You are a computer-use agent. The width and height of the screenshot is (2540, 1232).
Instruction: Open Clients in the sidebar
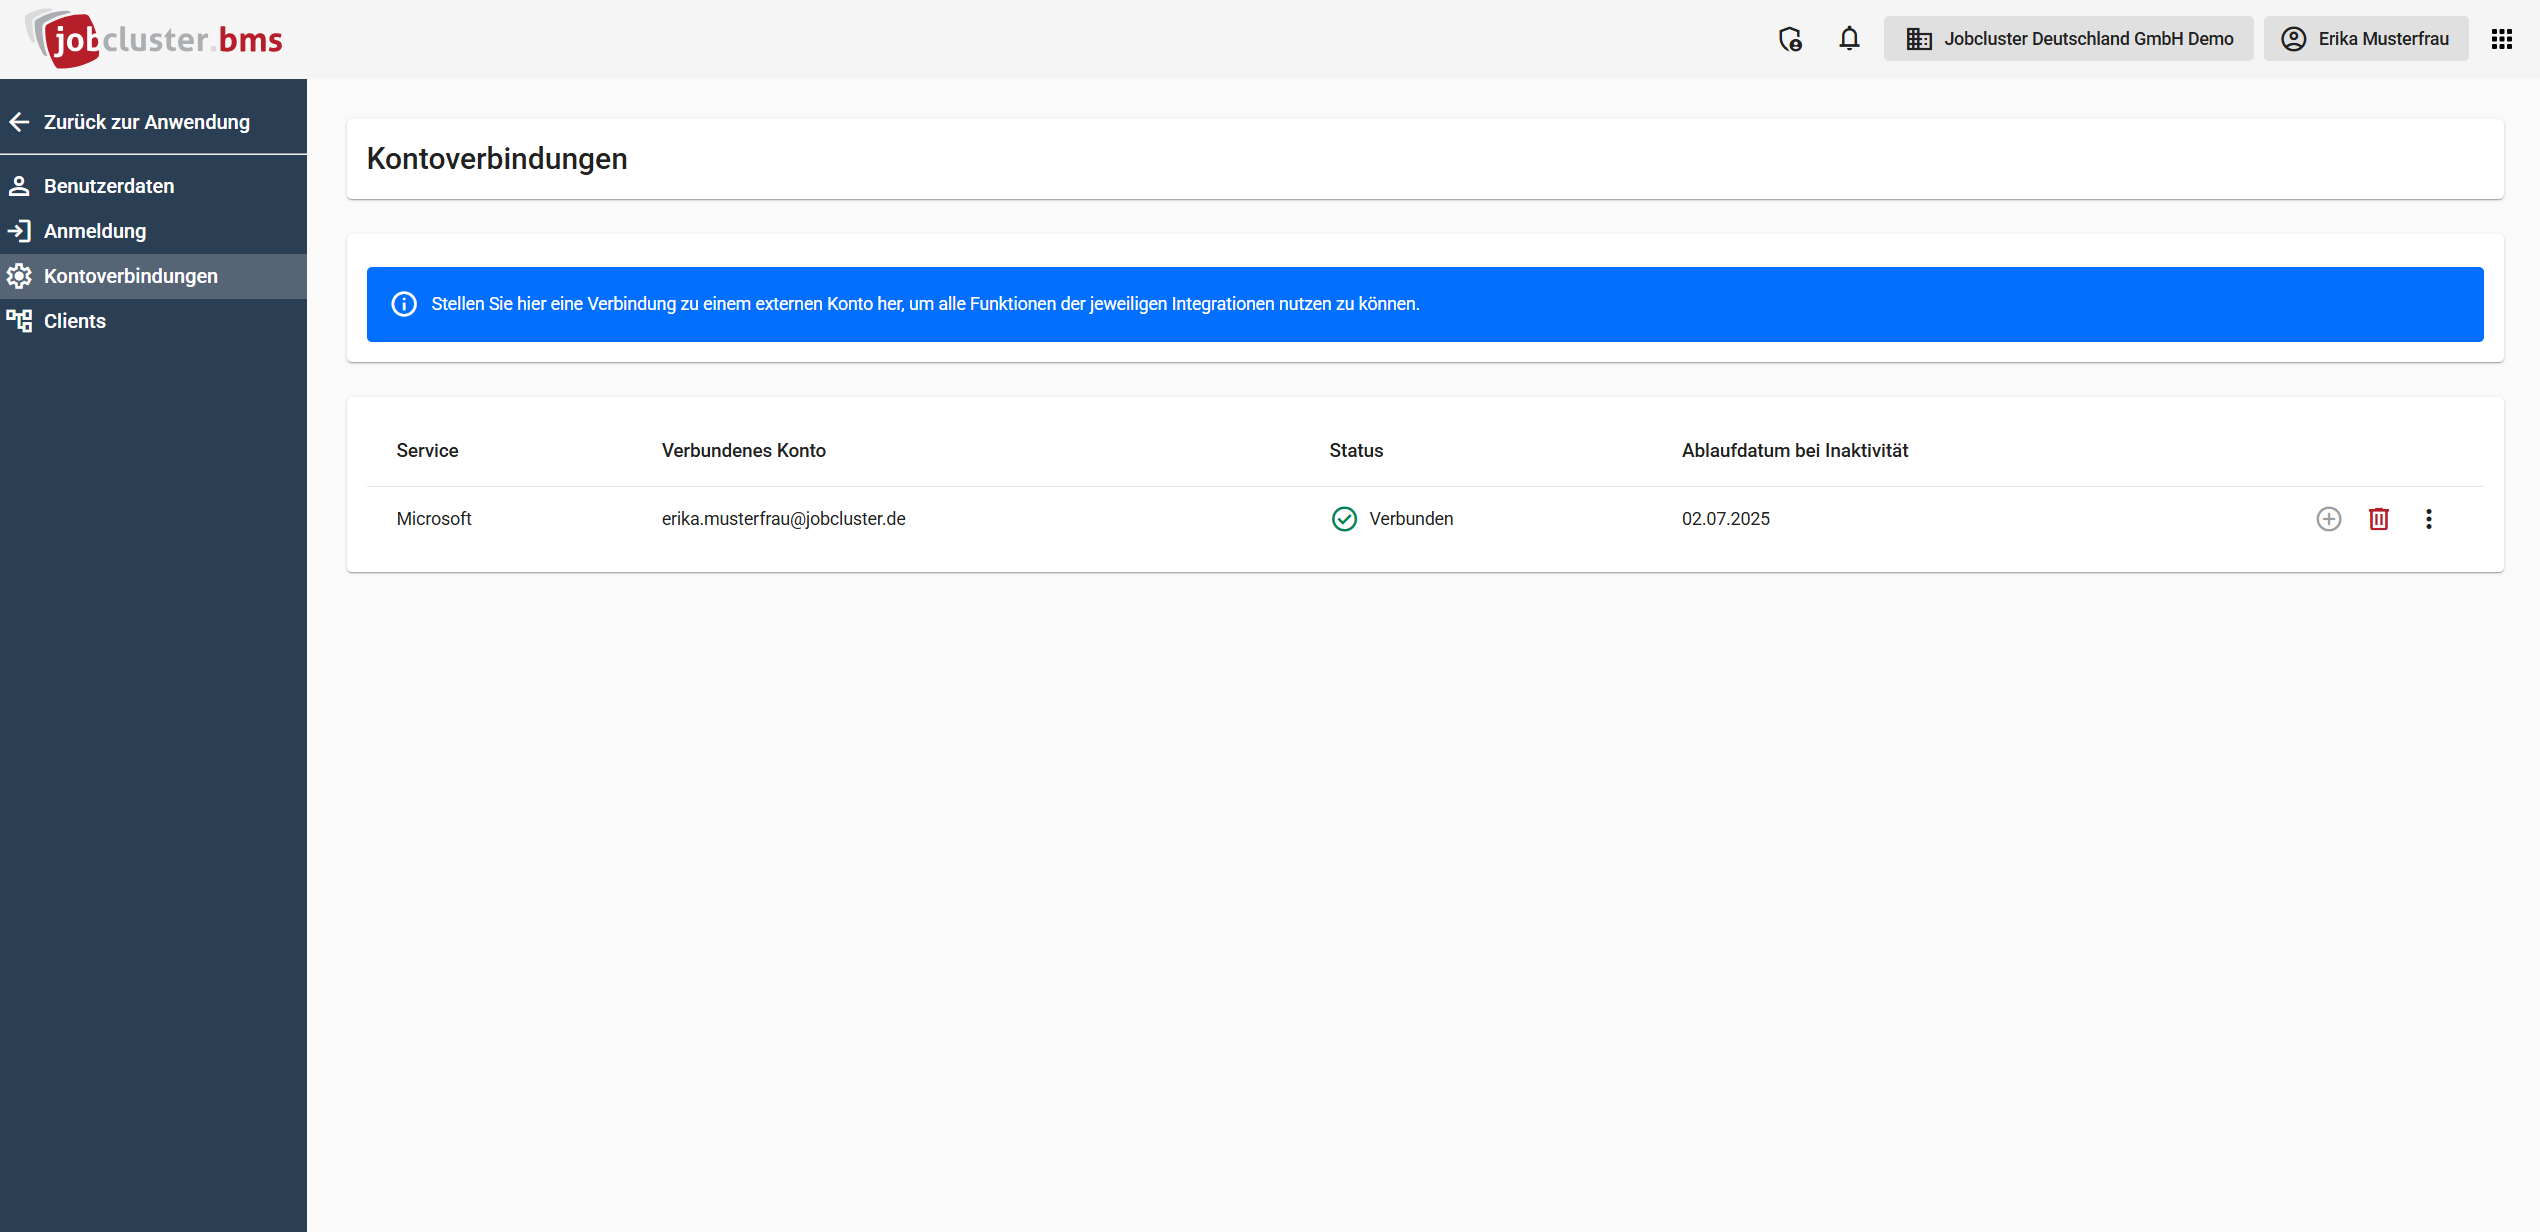pyautogui.click(x=153, y=321)
